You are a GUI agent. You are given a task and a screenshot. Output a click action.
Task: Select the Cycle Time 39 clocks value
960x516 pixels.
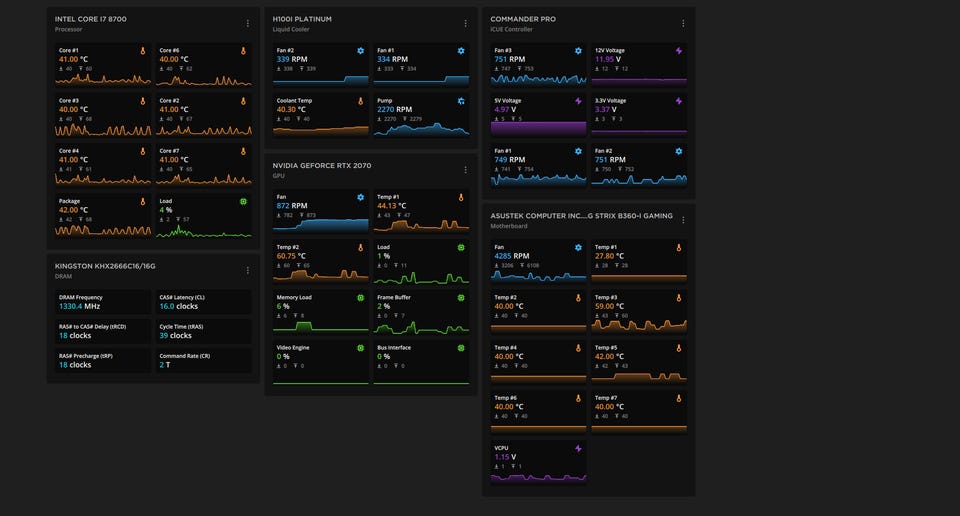point(175,335)
